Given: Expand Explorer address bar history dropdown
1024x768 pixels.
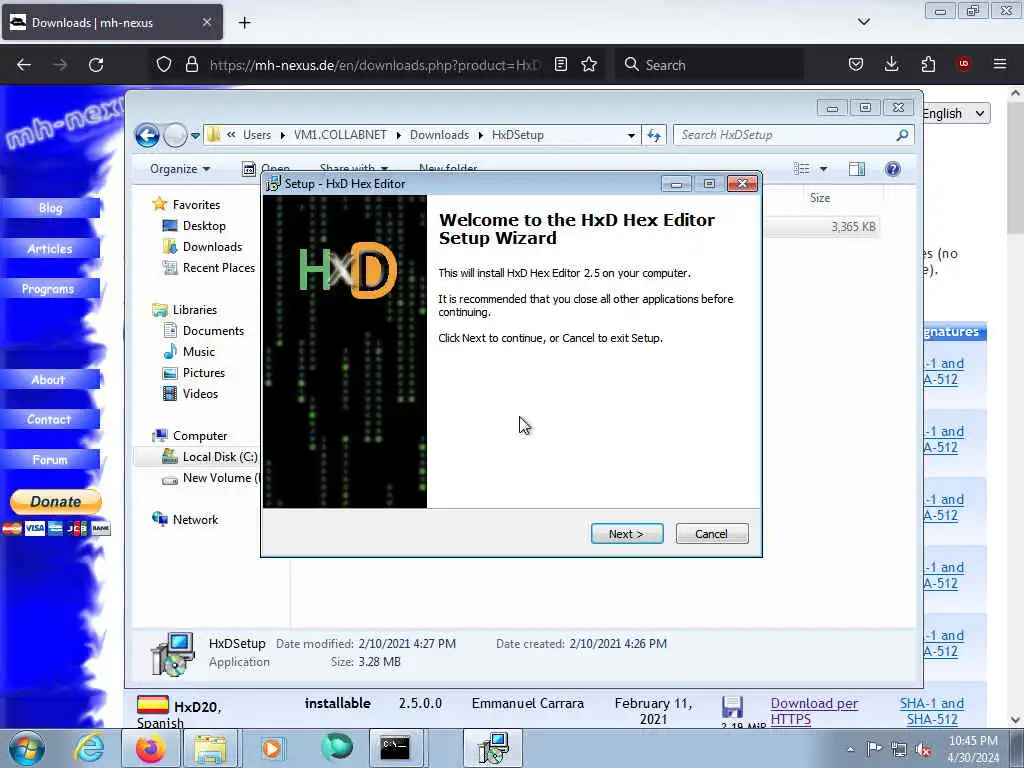Looking at the screenshot, I should (x=631, y=135).
